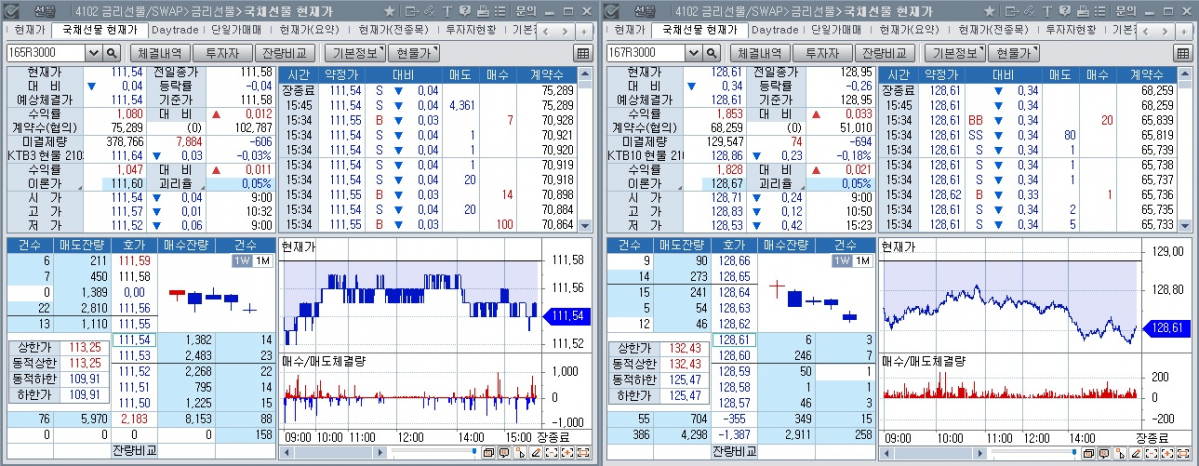Click 체결내역 button in left window
This screenshot has height=466, width=1199.
coord(160,53)
